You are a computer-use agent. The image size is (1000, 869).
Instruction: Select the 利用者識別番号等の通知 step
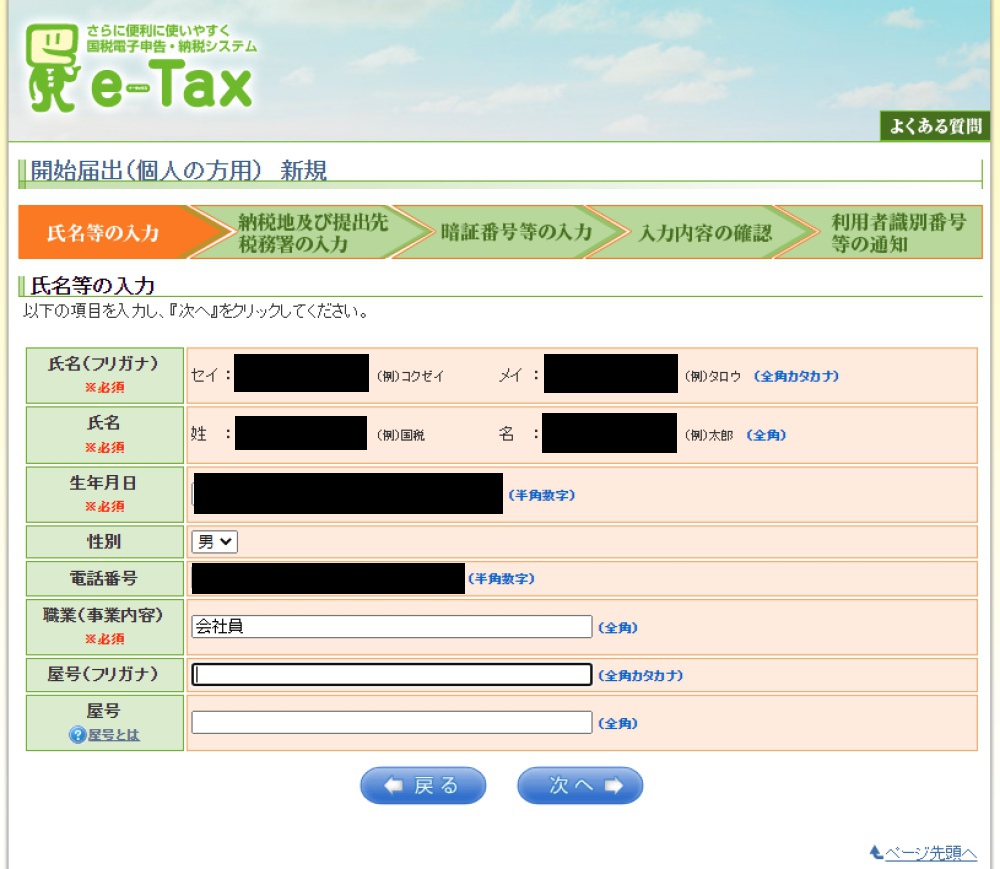pos(898,232)
